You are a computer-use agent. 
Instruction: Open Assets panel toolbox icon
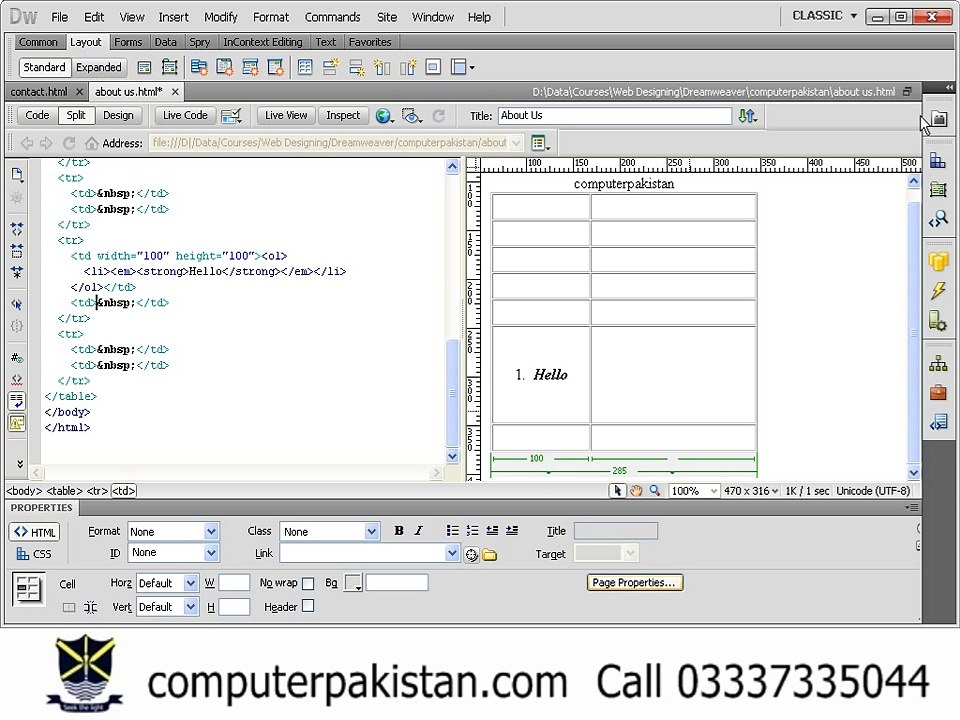click(x=937, y=392)
